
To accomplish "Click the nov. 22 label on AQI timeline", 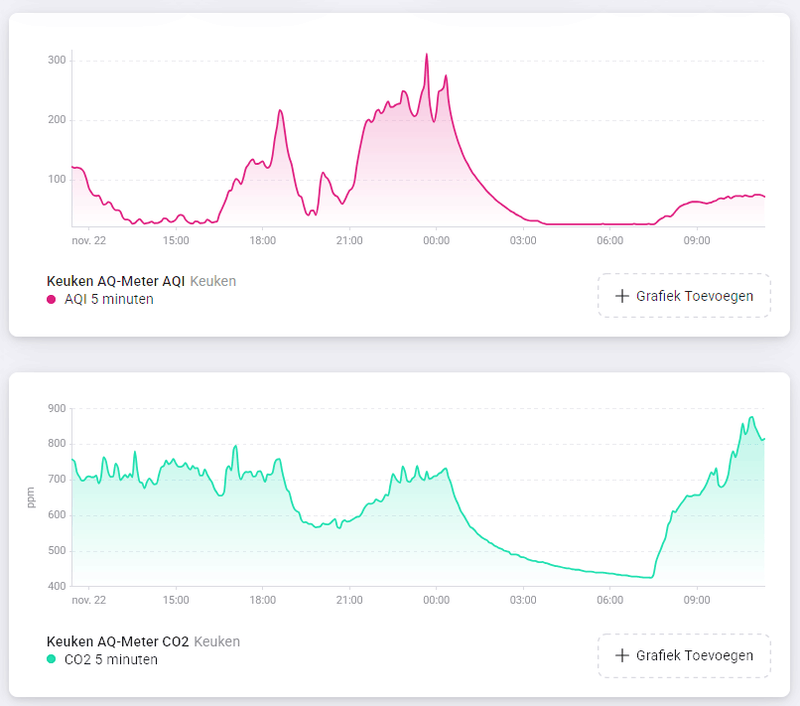I will click(90, 240).
